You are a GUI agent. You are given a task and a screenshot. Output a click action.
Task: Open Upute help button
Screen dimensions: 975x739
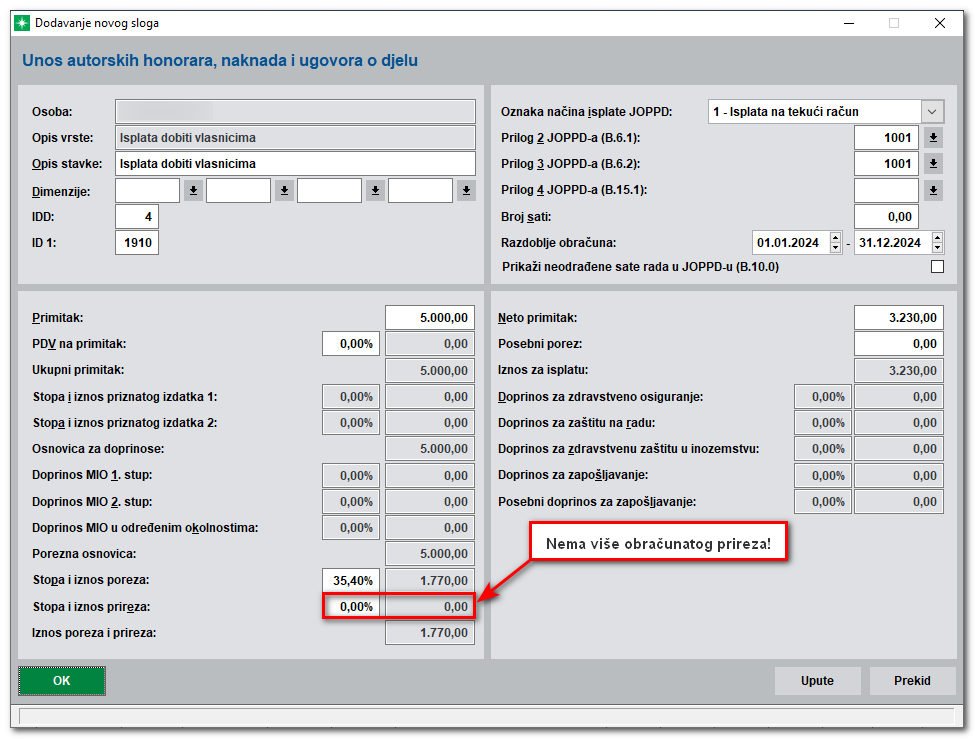pos(817,681)
